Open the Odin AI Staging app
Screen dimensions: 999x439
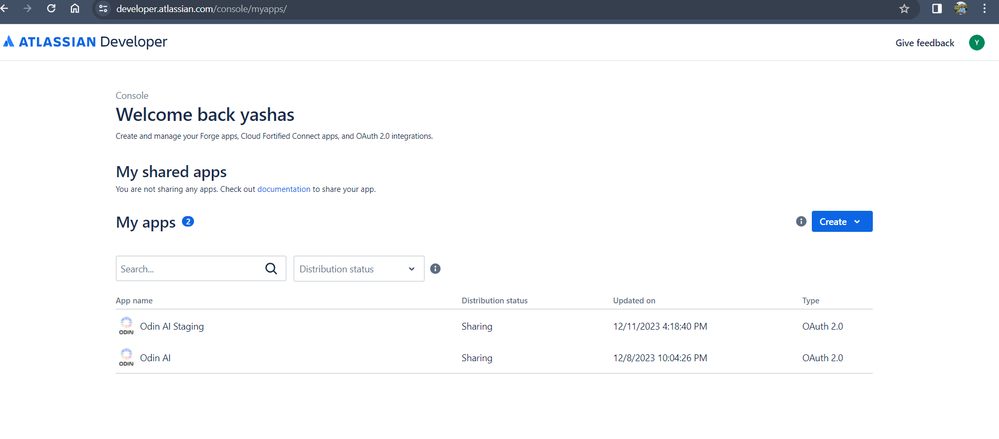click(171, 326)
